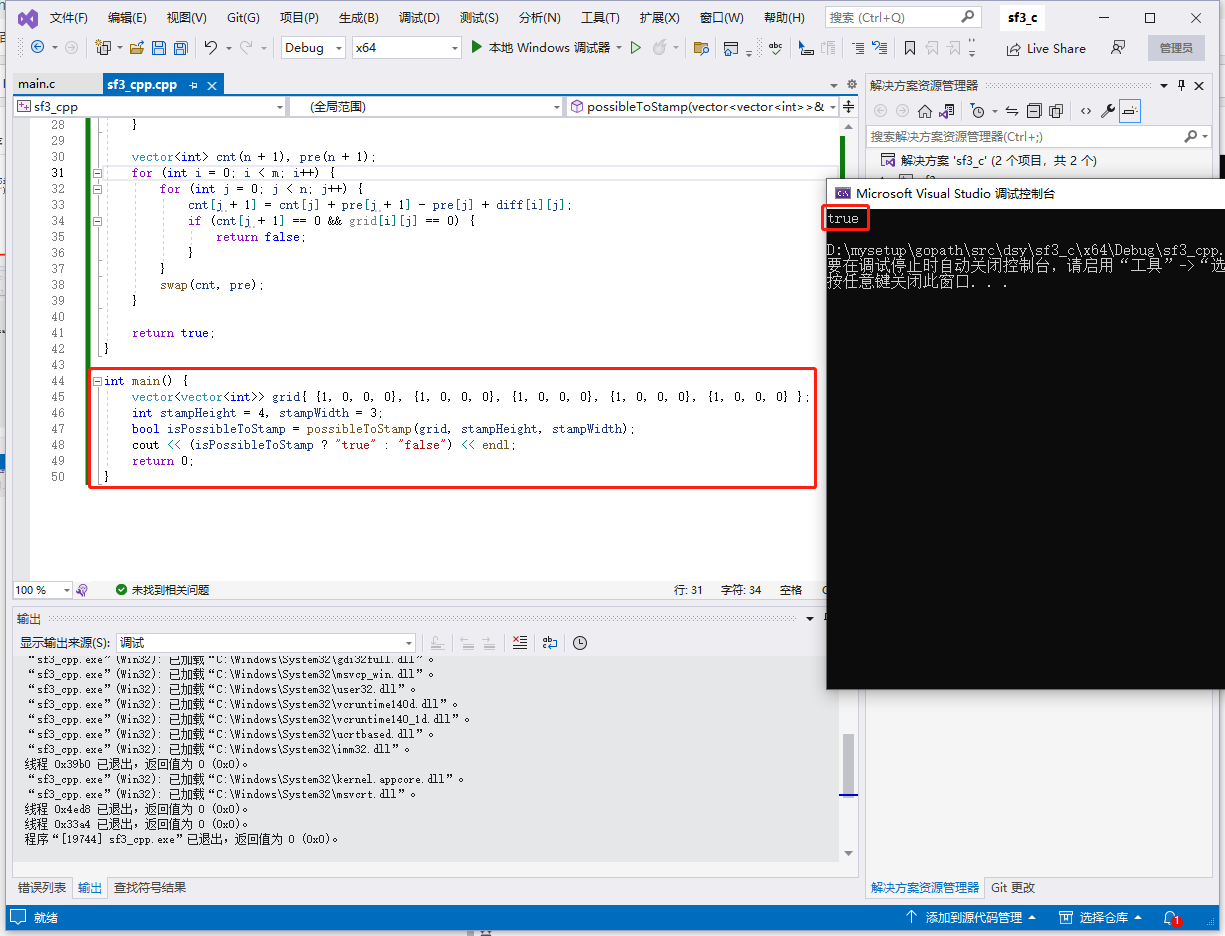Pin the sf3_cpp.cpp tab

pyautogui.click(x=192, y=85)
